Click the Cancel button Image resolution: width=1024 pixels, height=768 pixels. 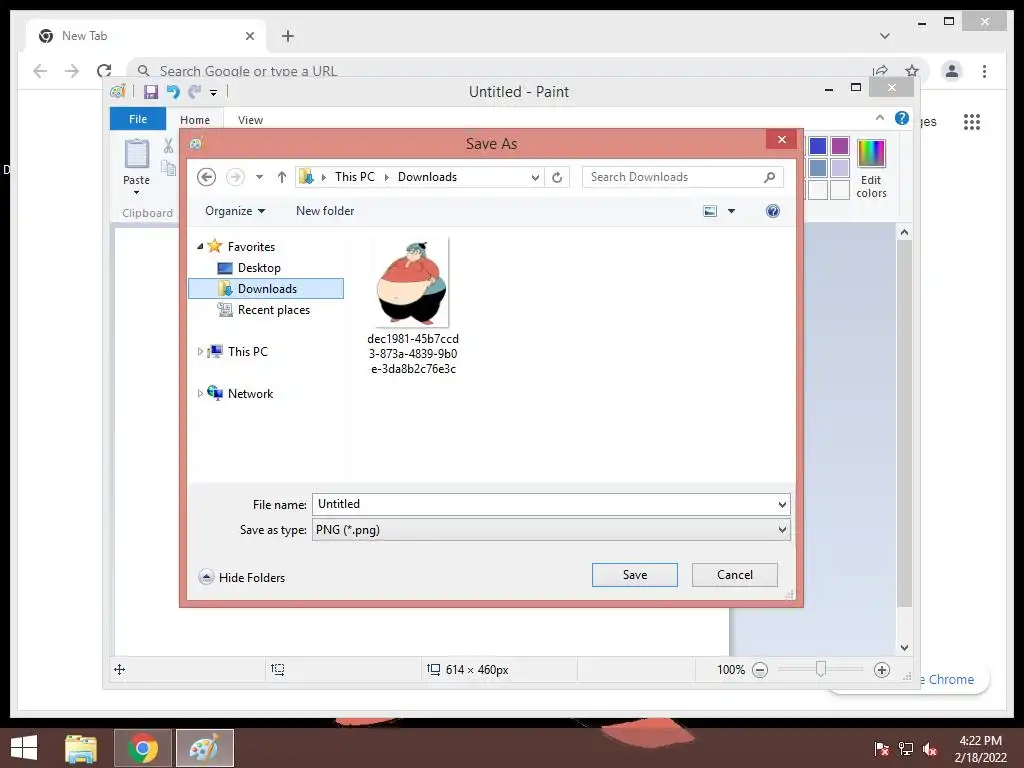pos(735,575)
